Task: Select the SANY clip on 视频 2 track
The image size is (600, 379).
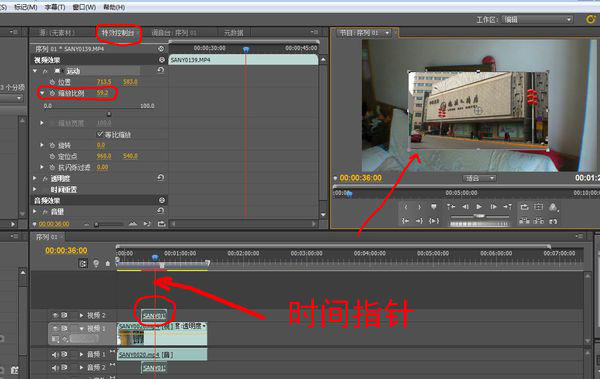Action: (154, 315)
